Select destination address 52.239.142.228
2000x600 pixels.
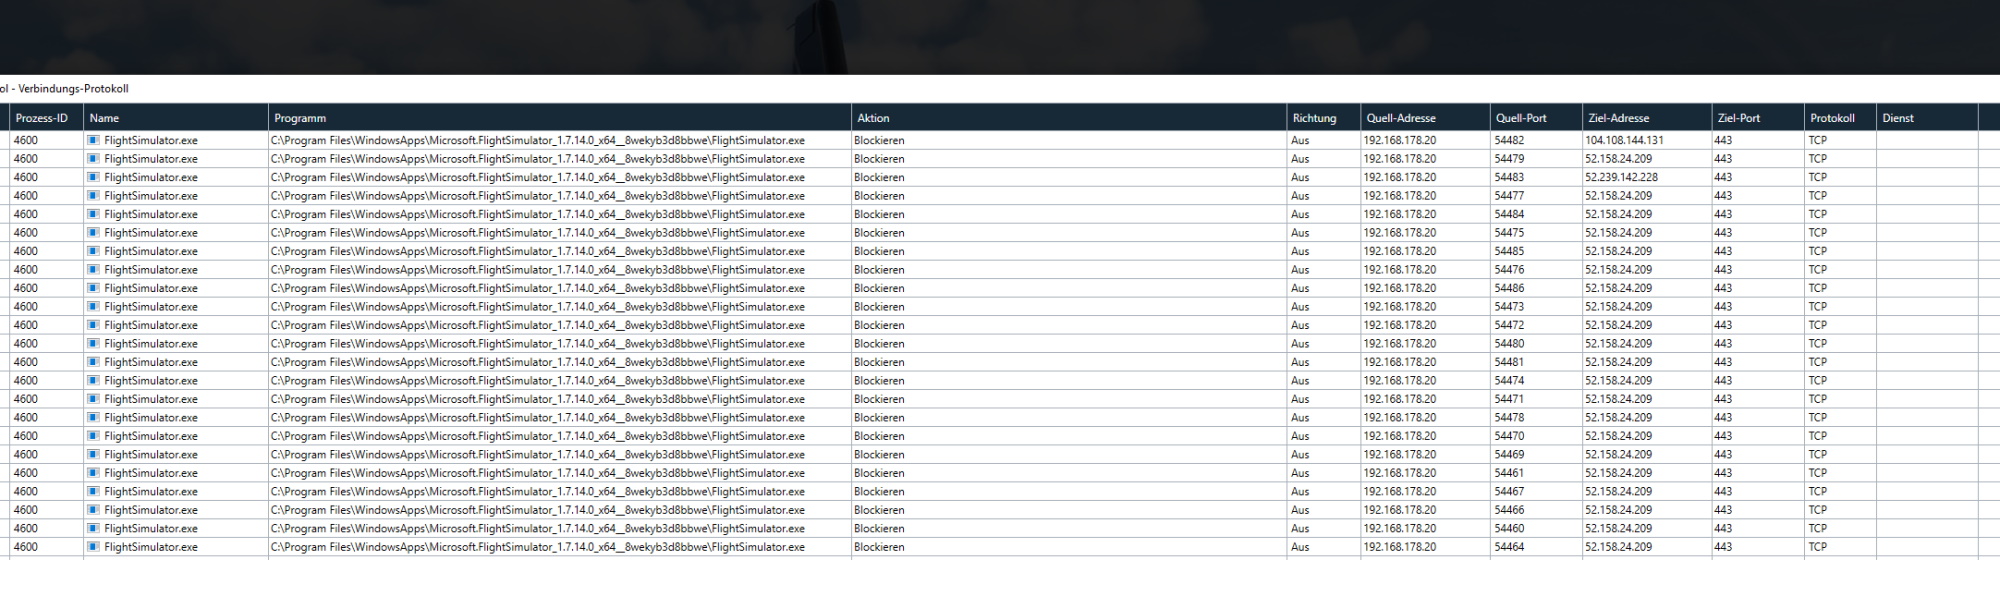1621,177
